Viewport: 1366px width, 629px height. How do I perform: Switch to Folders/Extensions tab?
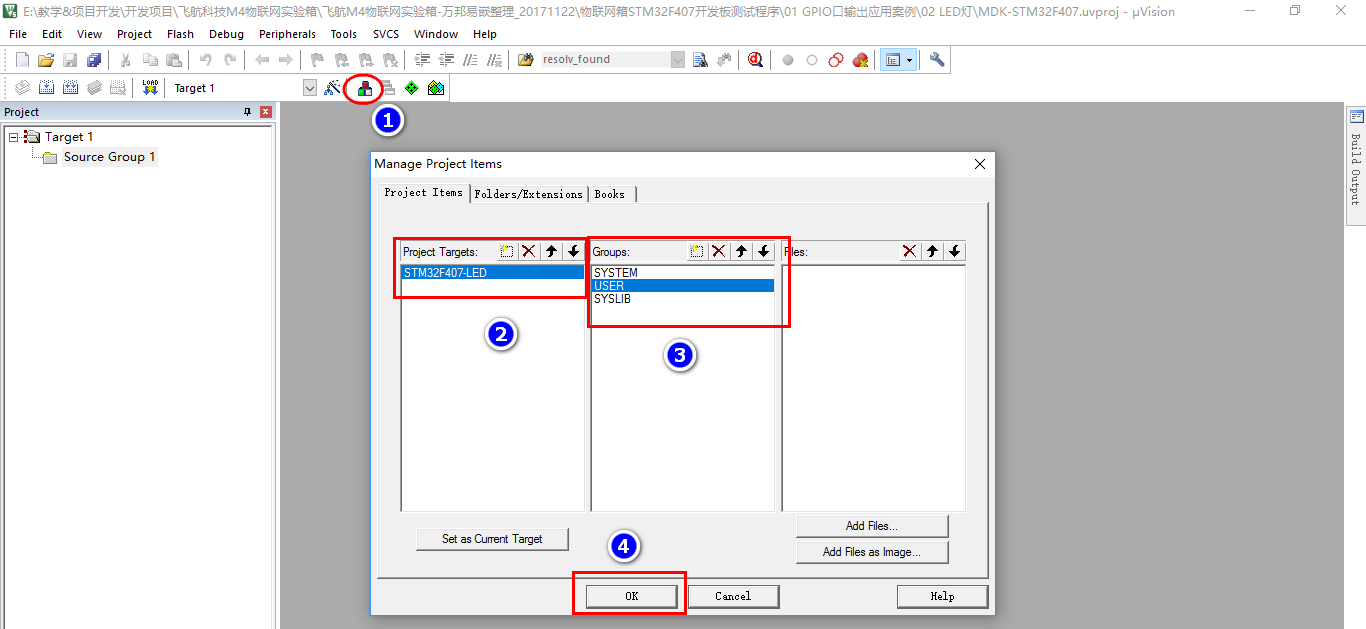coord(528,194)
